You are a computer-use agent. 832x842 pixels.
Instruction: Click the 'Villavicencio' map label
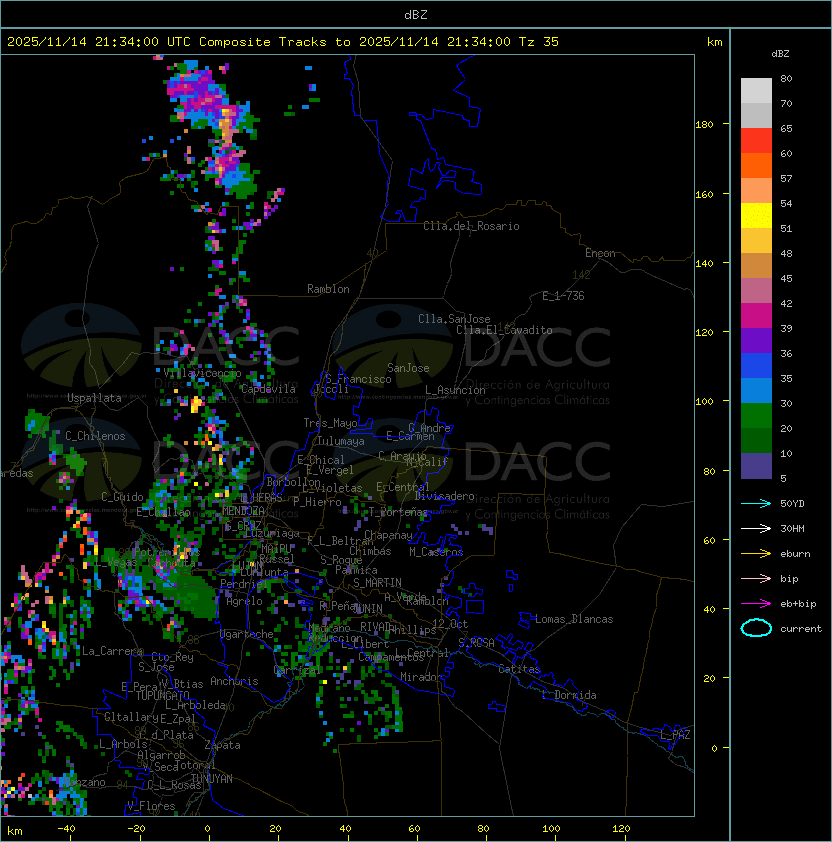pyautogui.click(x=202, y=373)
